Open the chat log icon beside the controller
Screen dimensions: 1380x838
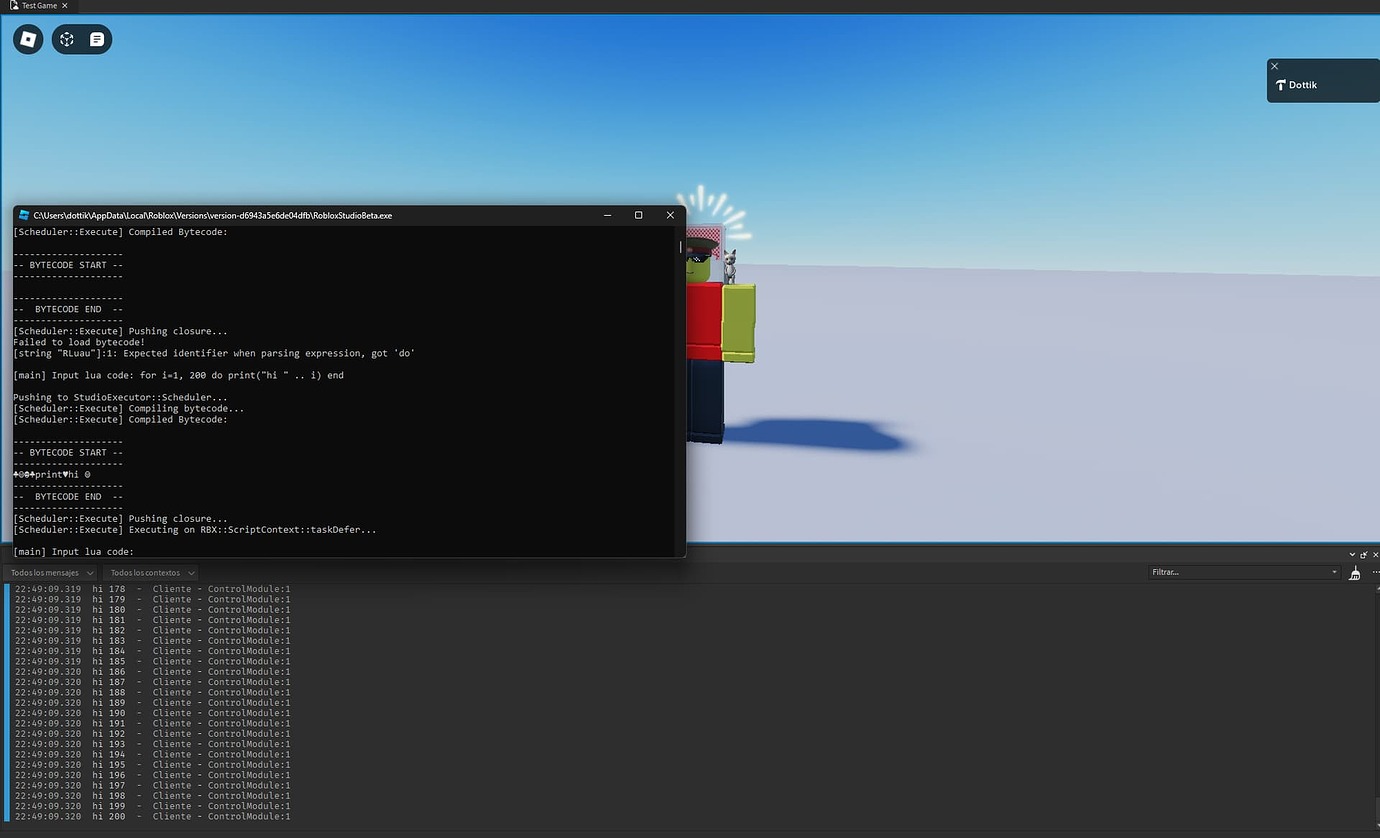(96, 39)
